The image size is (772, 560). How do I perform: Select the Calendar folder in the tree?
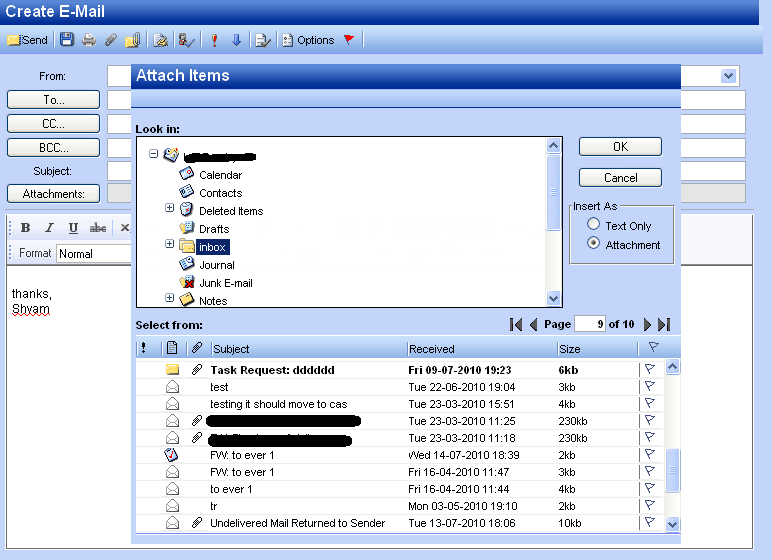tap(220, 175)
